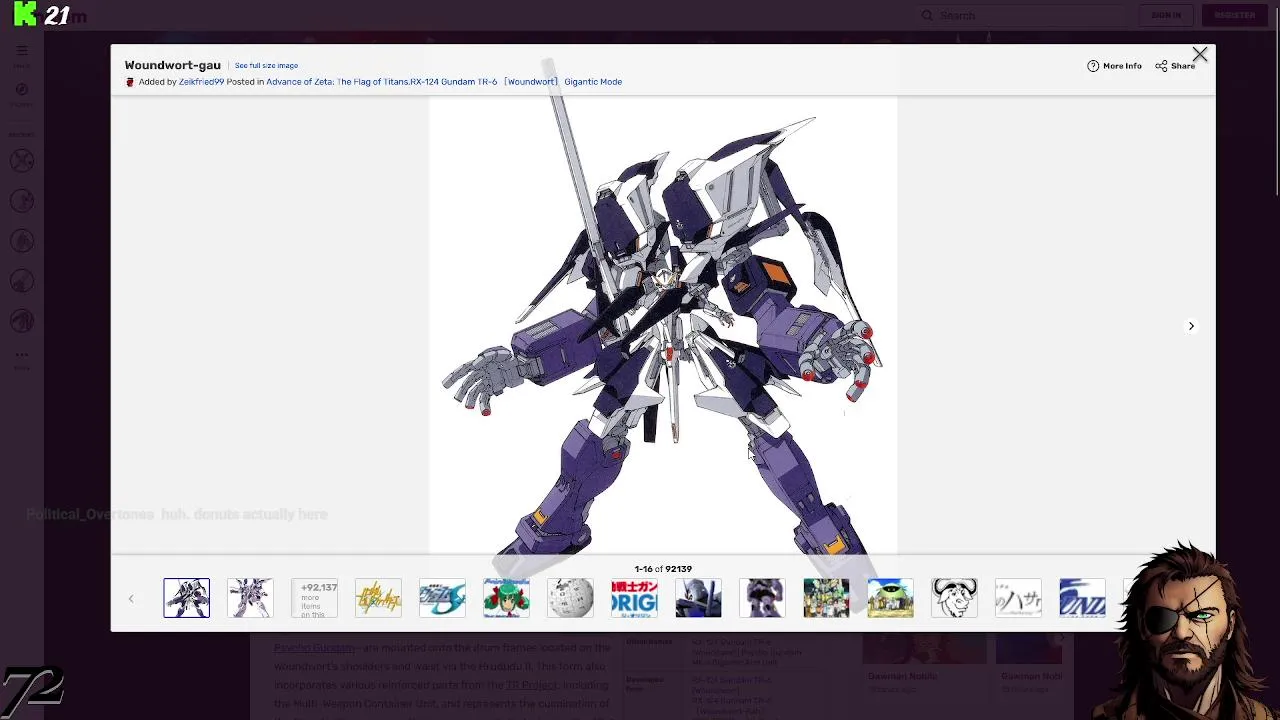Click SIGN IN in the background page header

tap(1166, 15)
